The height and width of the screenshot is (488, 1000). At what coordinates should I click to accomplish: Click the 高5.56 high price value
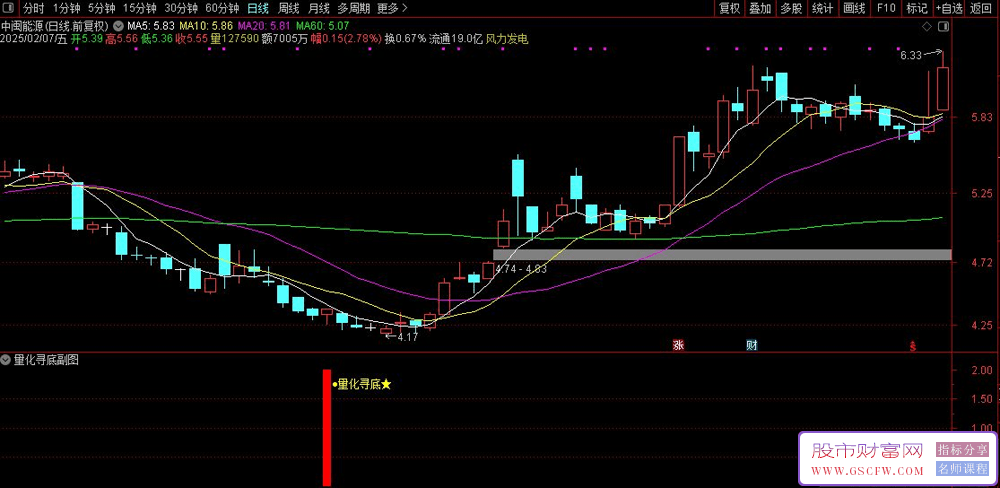(122, 39)
